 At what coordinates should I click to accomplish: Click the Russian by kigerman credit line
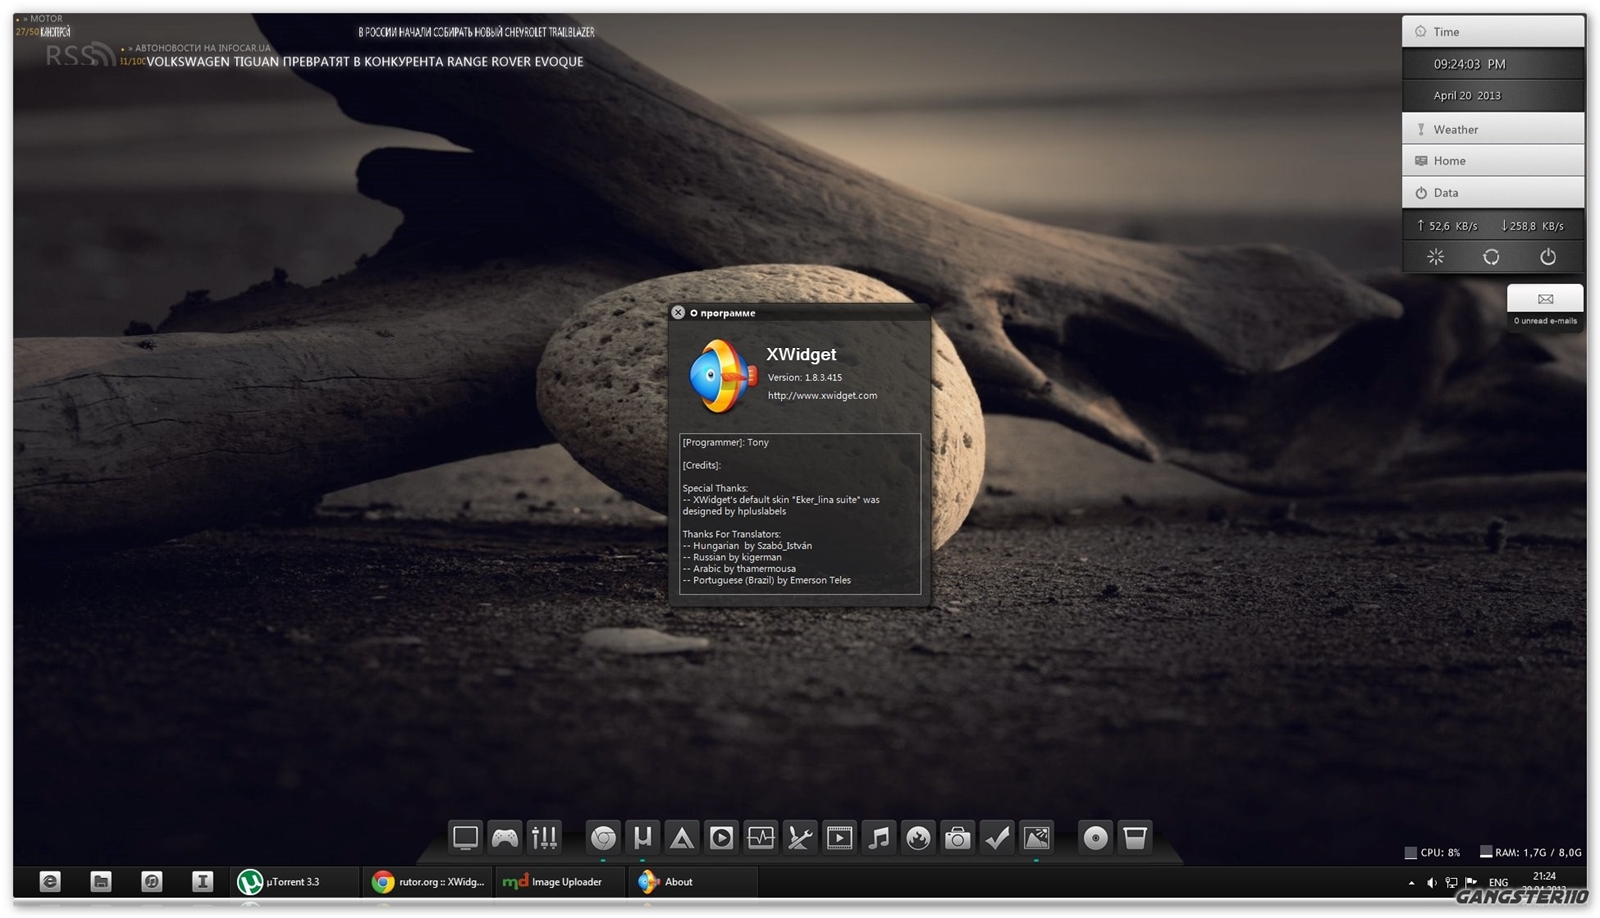(732, 557)
